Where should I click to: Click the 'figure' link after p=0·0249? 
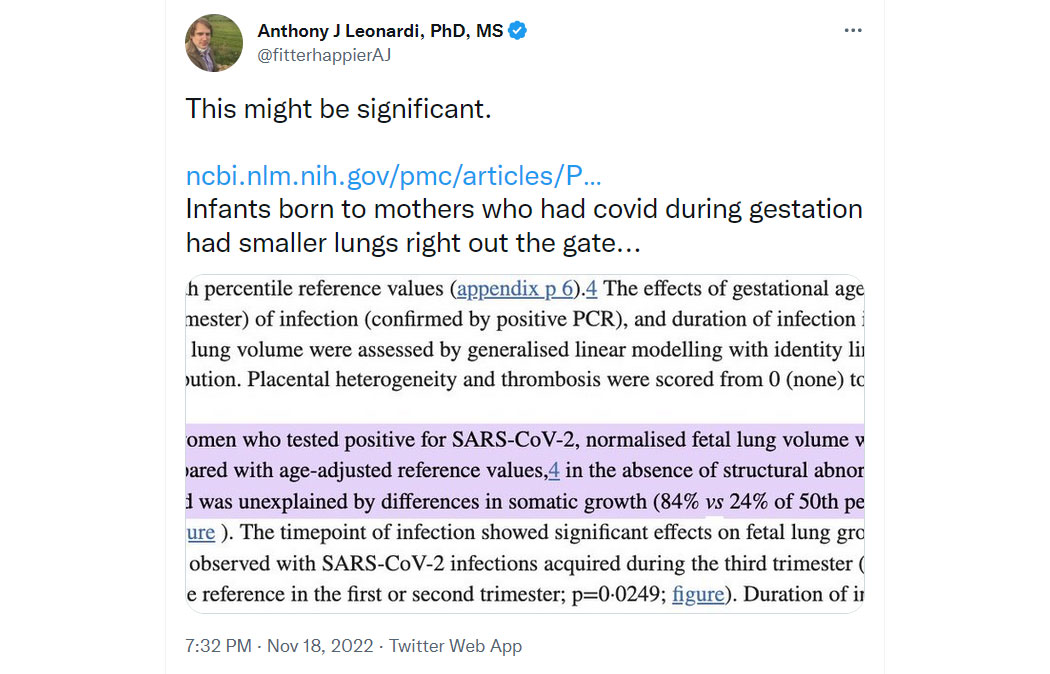698,594
